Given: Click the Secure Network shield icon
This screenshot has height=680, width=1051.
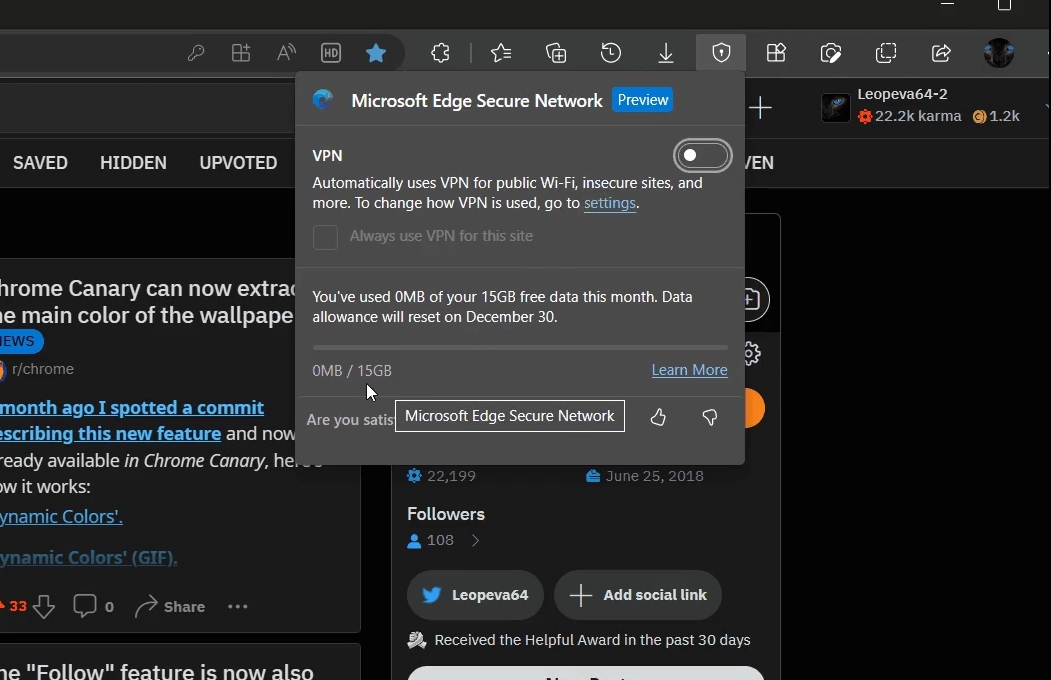Looking at the screenshot, I should (x=721, y=53).
